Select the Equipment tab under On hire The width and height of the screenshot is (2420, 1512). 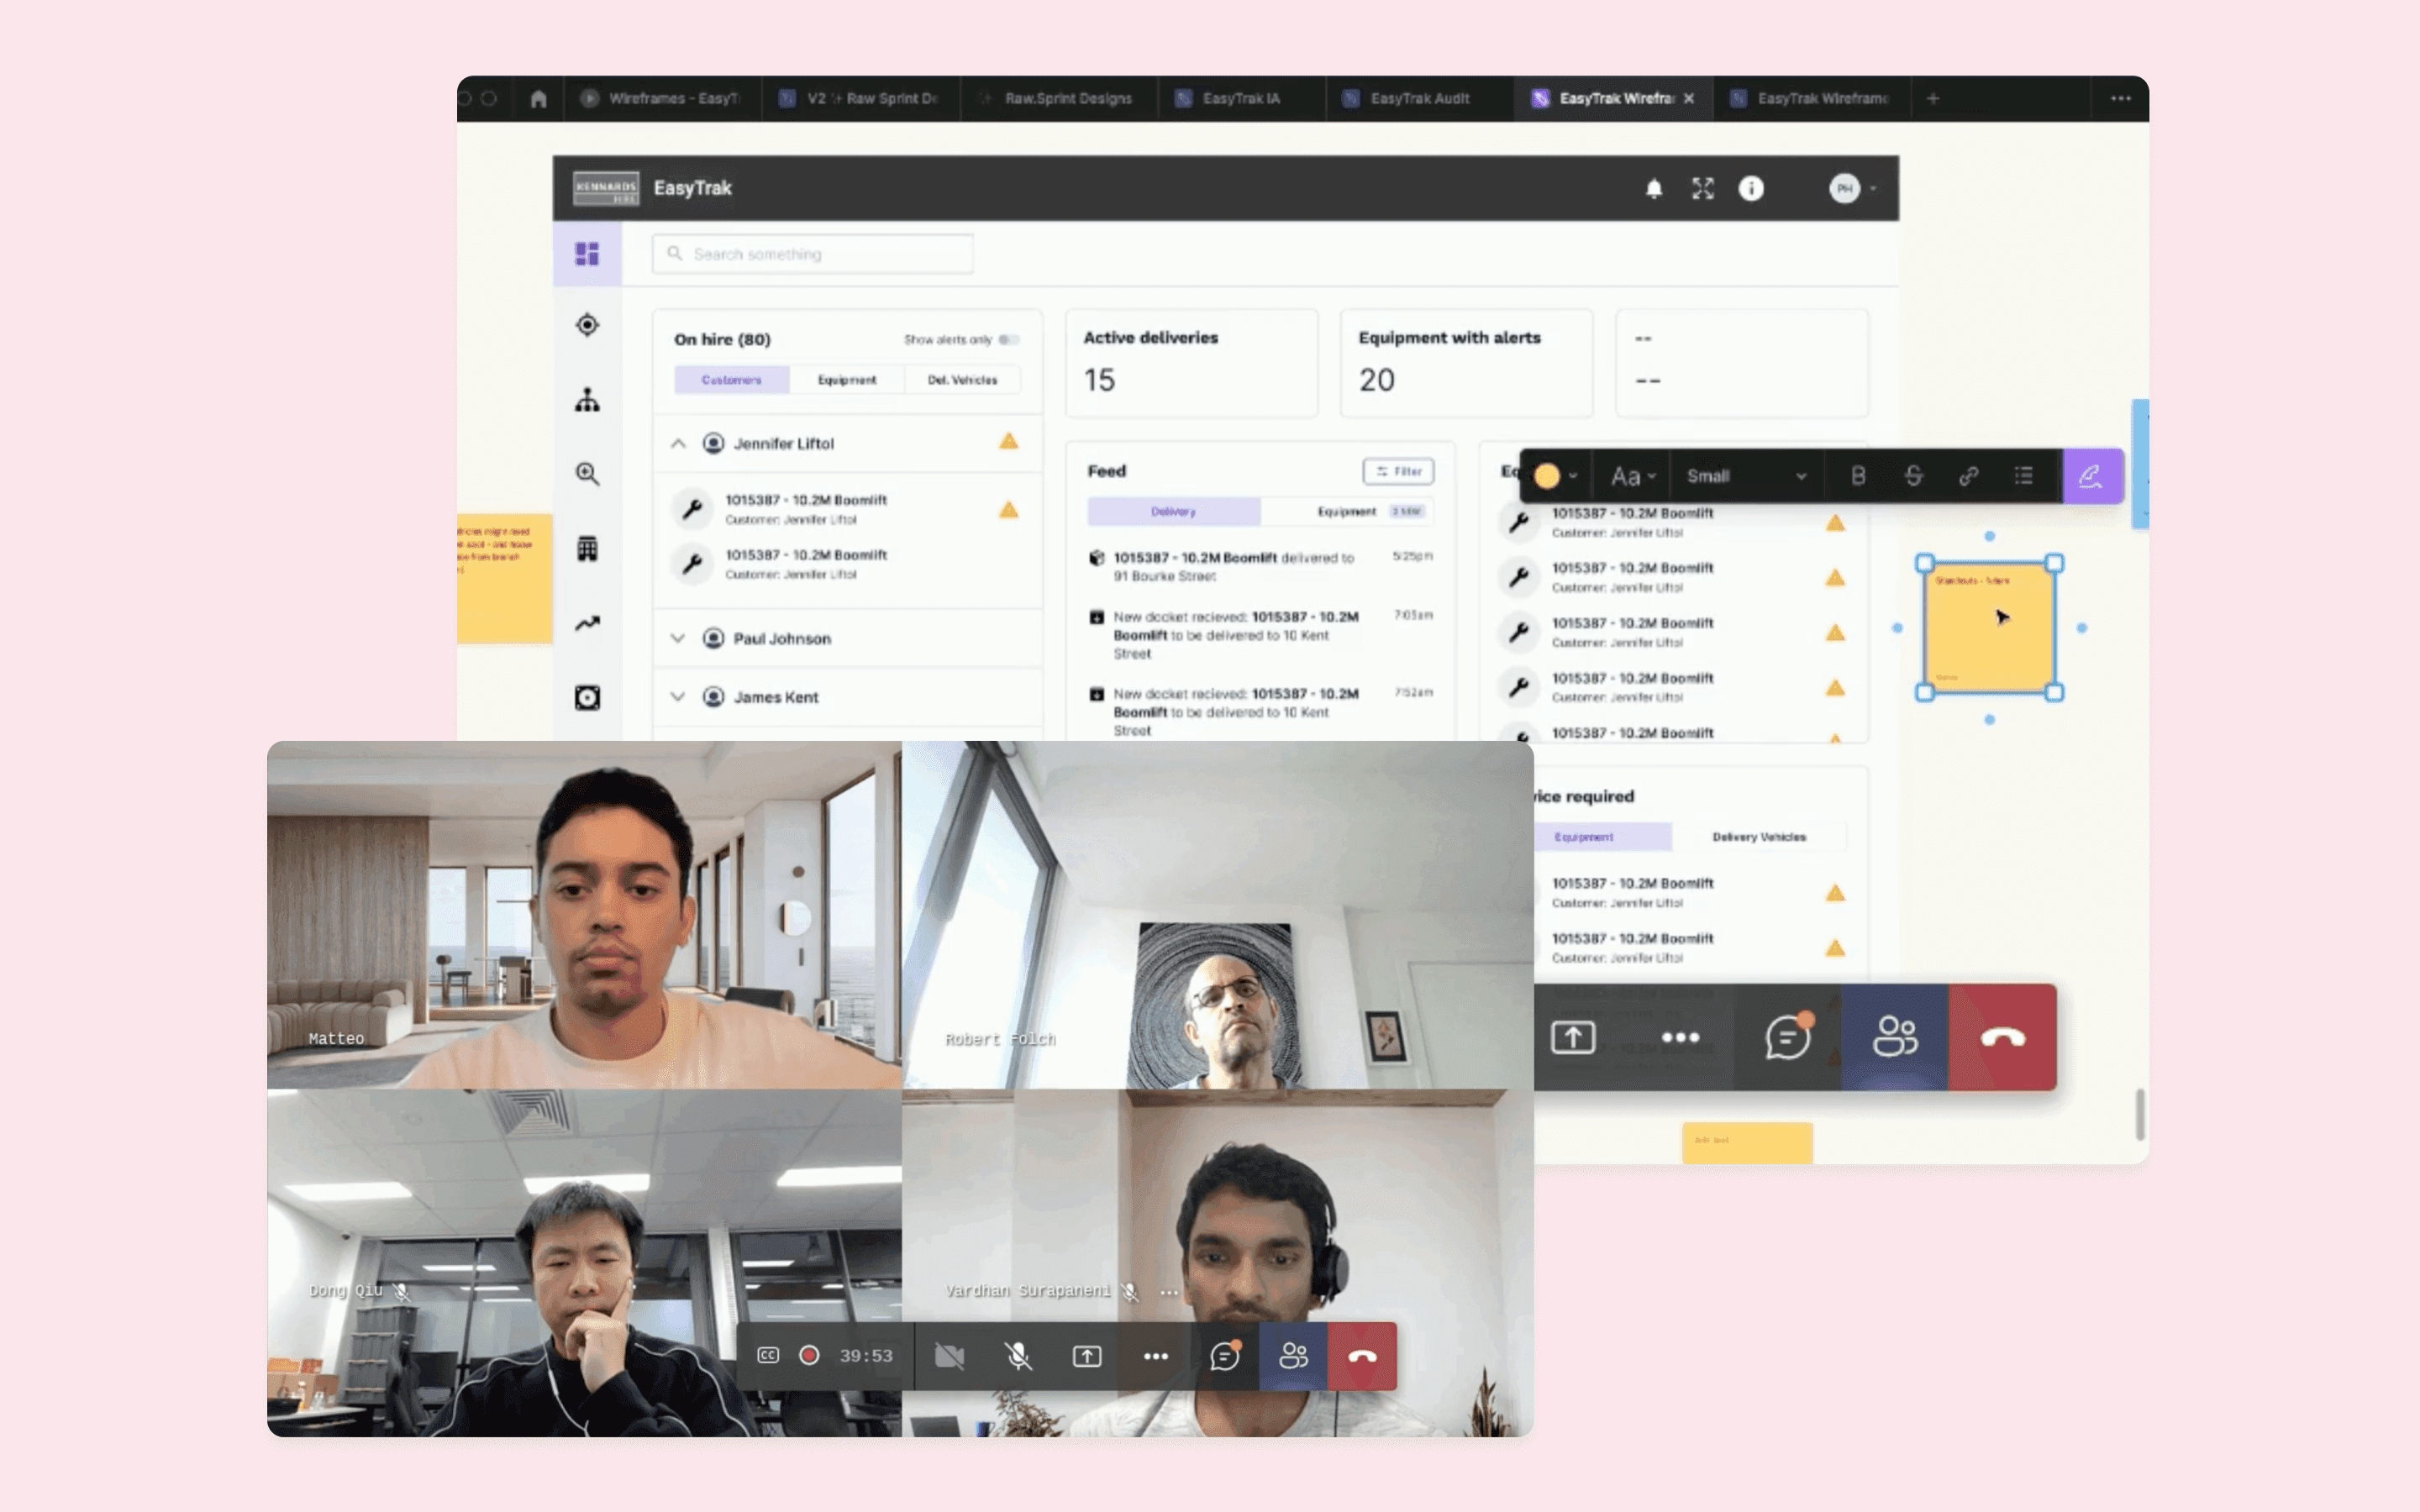click(846, 380)
